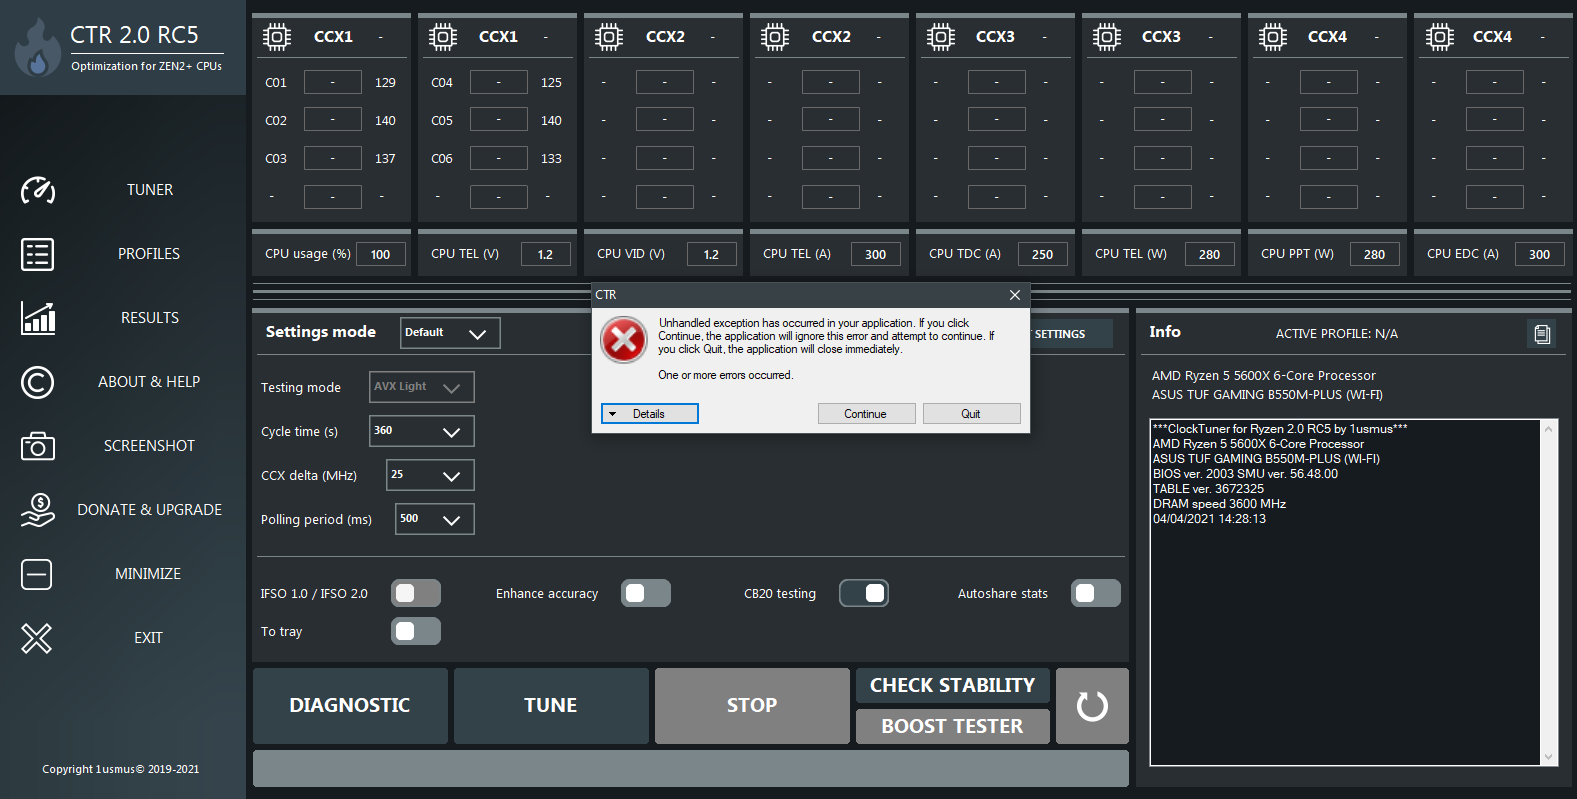Click log line 'TABLE ver. 3672325'

(1208, 489)
